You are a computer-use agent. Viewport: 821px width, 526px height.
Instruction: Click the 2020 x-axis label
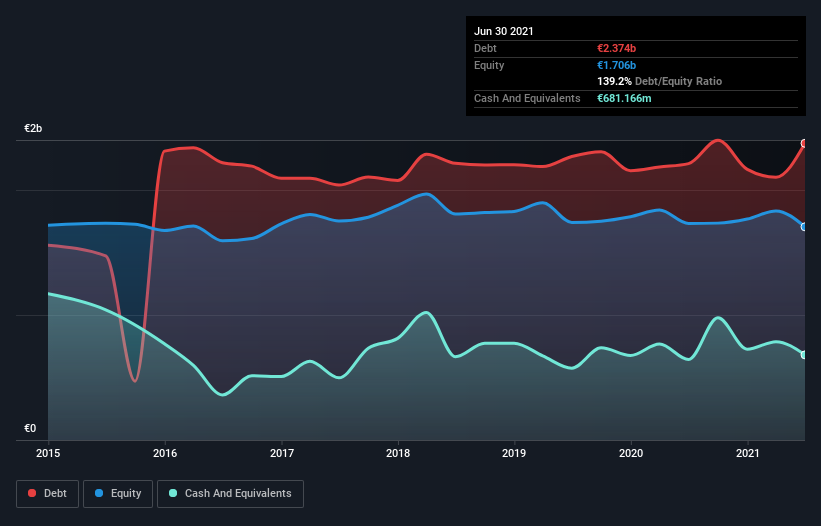631,453
